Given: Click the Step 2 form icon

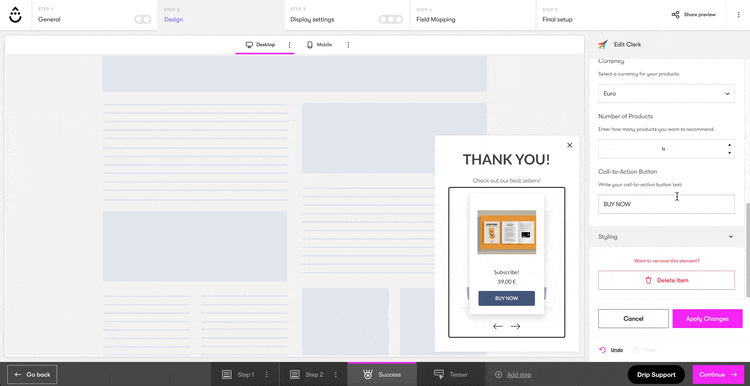Looking at the screenshot, I should click(x=296, y=375).
